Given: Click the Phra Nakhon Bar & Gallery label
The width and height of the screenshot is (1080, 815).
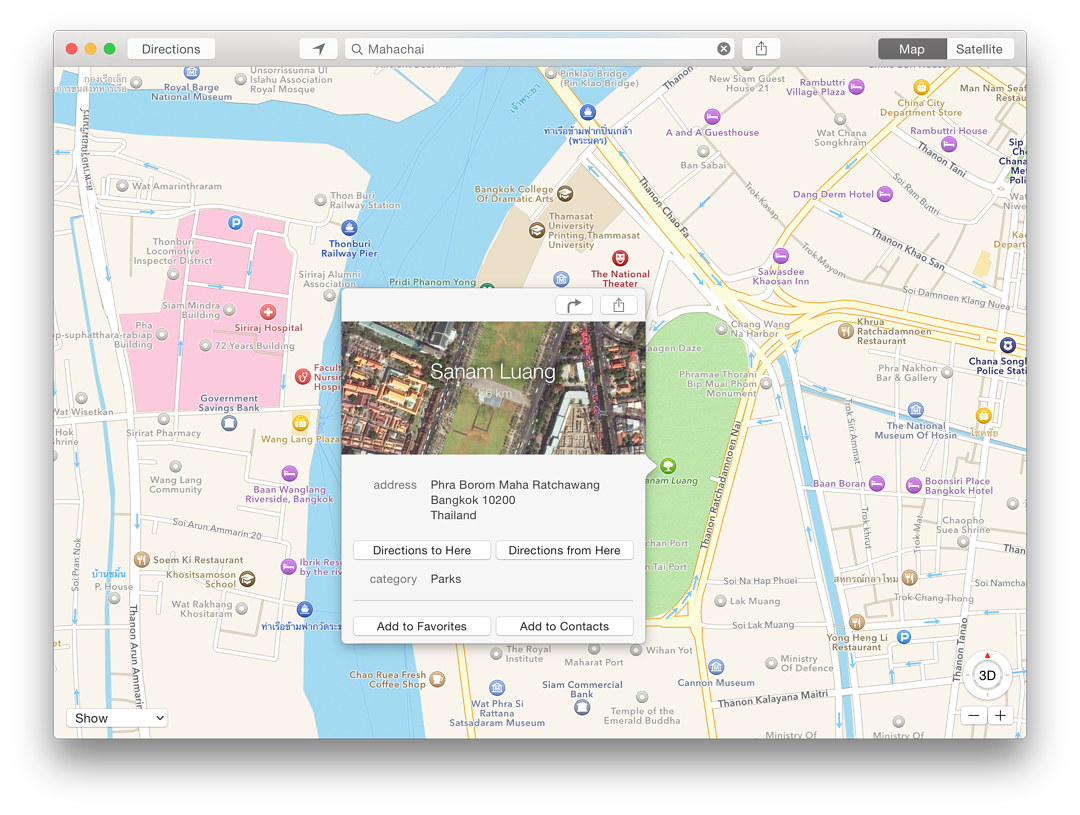Looking at the screenshot, I should tap(907, 373).
